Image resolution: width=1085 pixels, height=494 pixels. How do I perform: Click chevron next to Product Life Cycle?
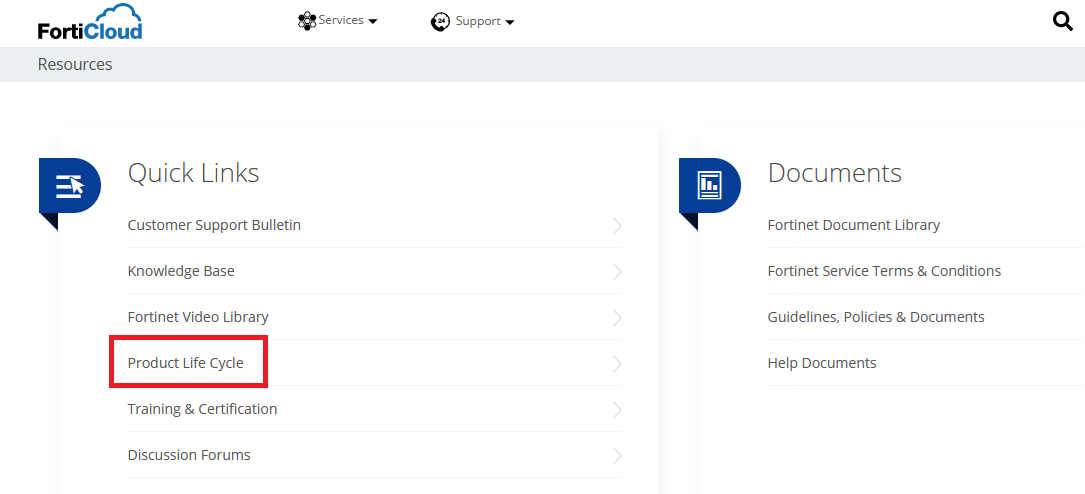pos(617,364)
